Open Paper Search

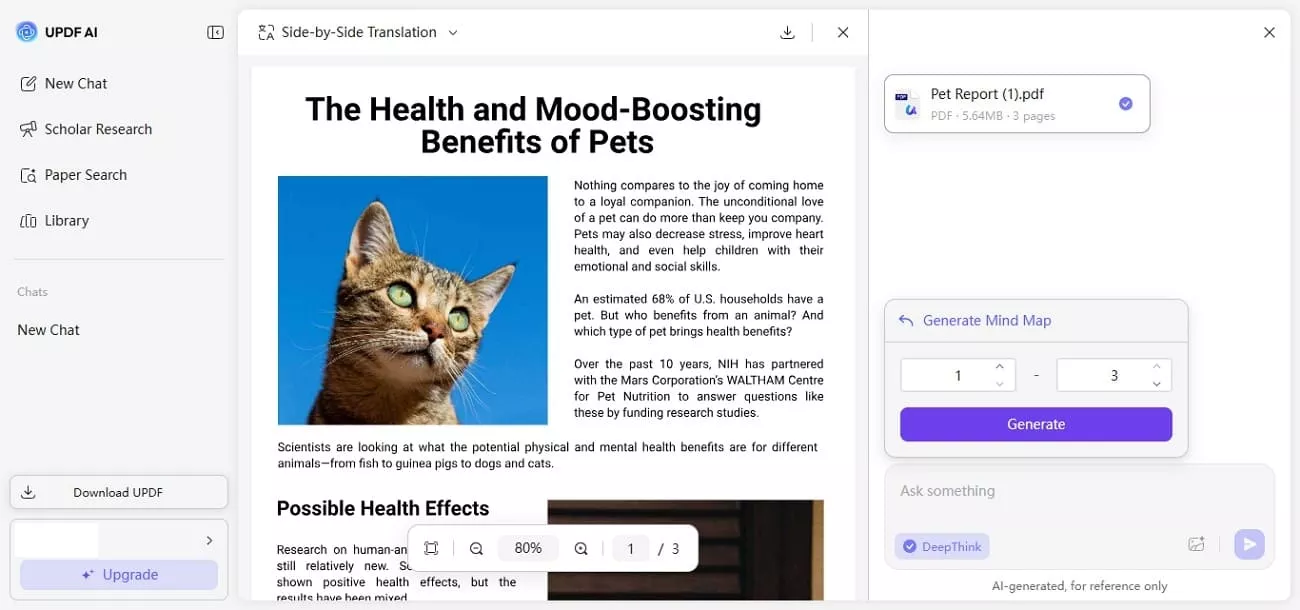pyautogui.click(x=74, y=175)
